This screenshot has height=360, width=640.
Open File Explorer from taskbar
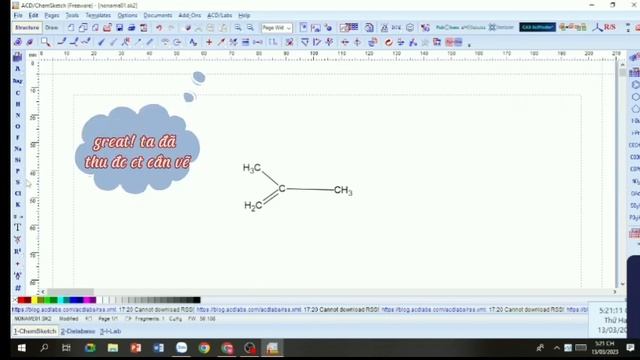point(113,348)
